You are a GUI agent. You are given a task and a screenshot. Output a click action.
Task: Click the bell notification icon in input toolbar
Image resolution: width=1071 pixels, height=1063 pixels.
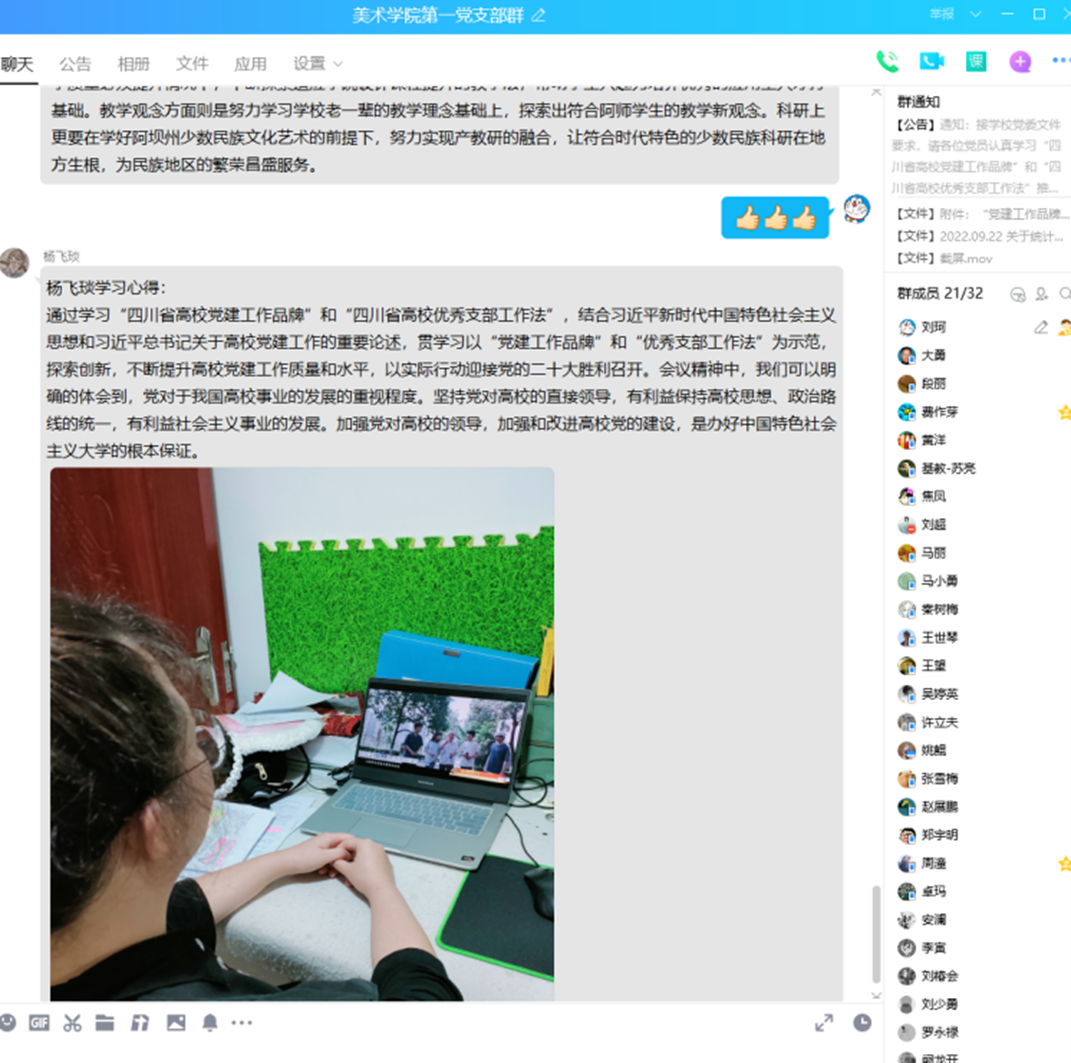point(210,1023)
